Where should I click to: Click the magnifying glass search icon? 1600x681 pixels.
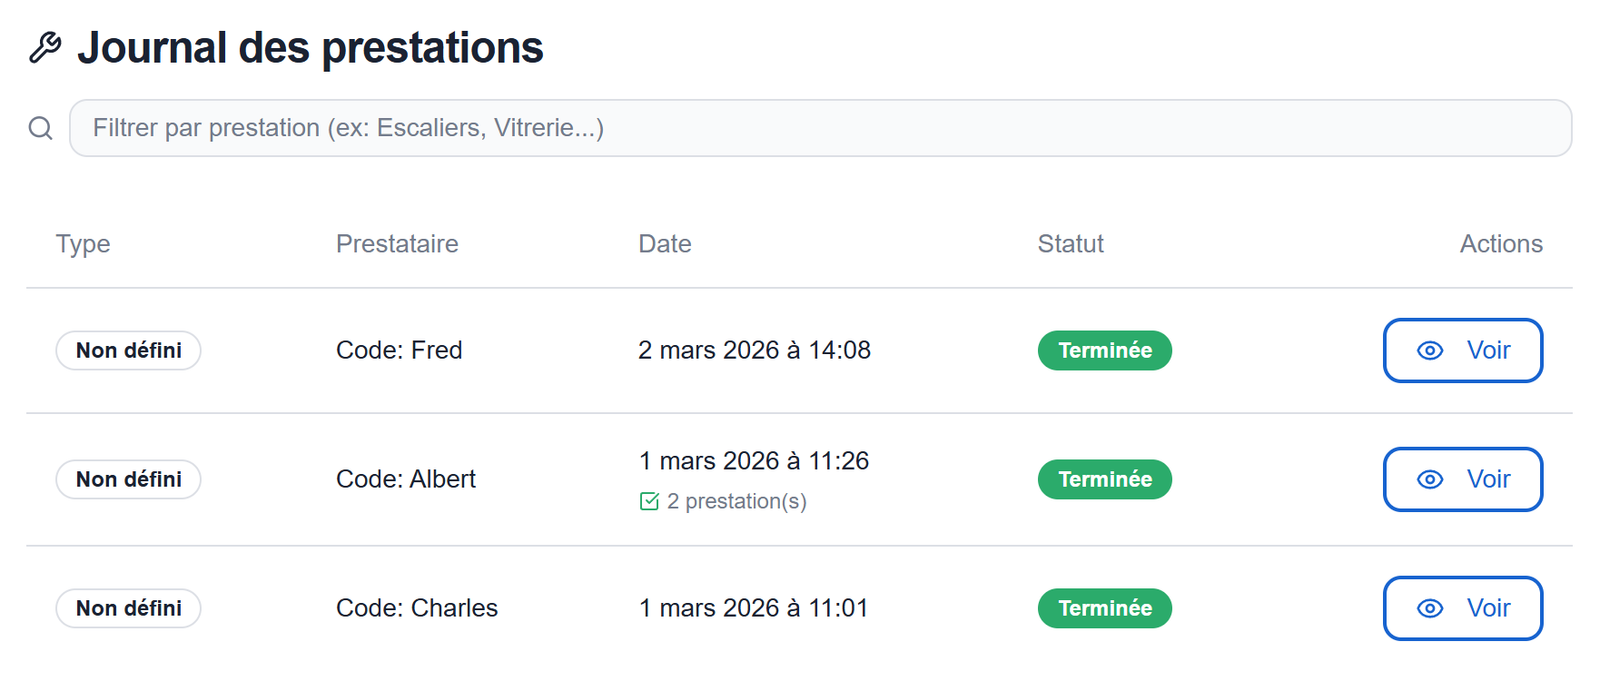click(40, 128)
